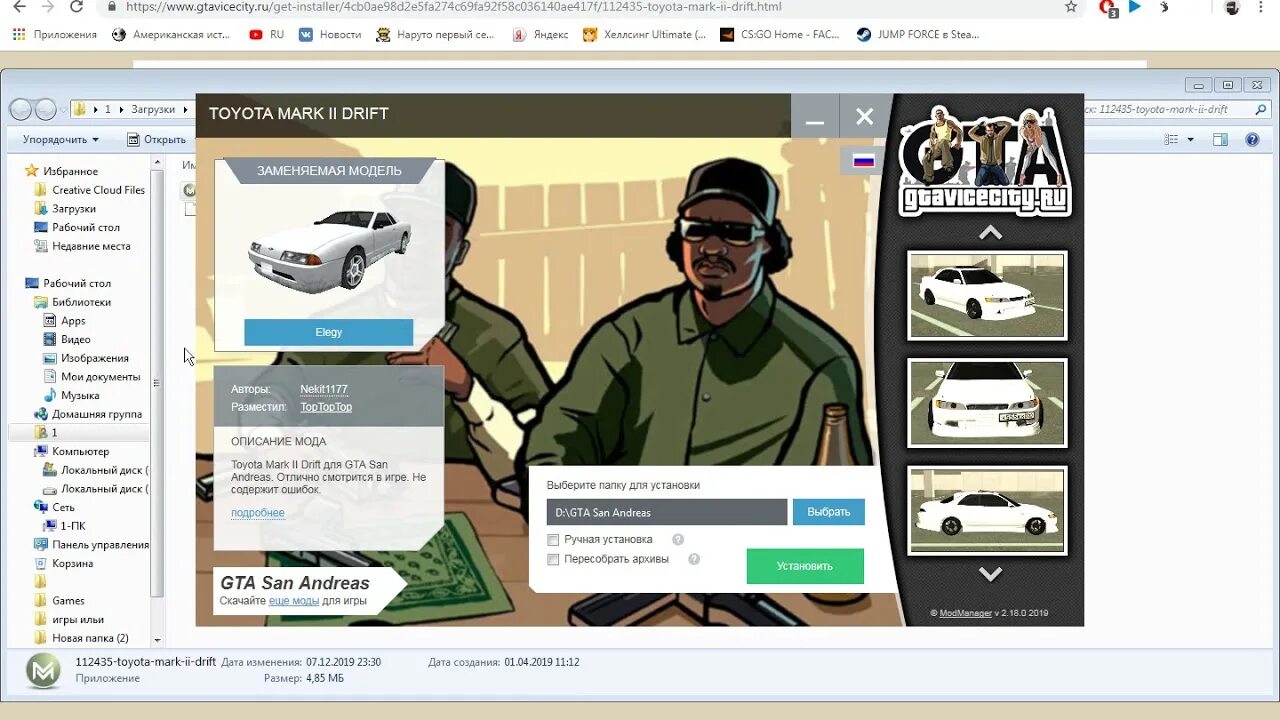Open author link Nekit1177
1280x720 pixels.
point(324,389)
